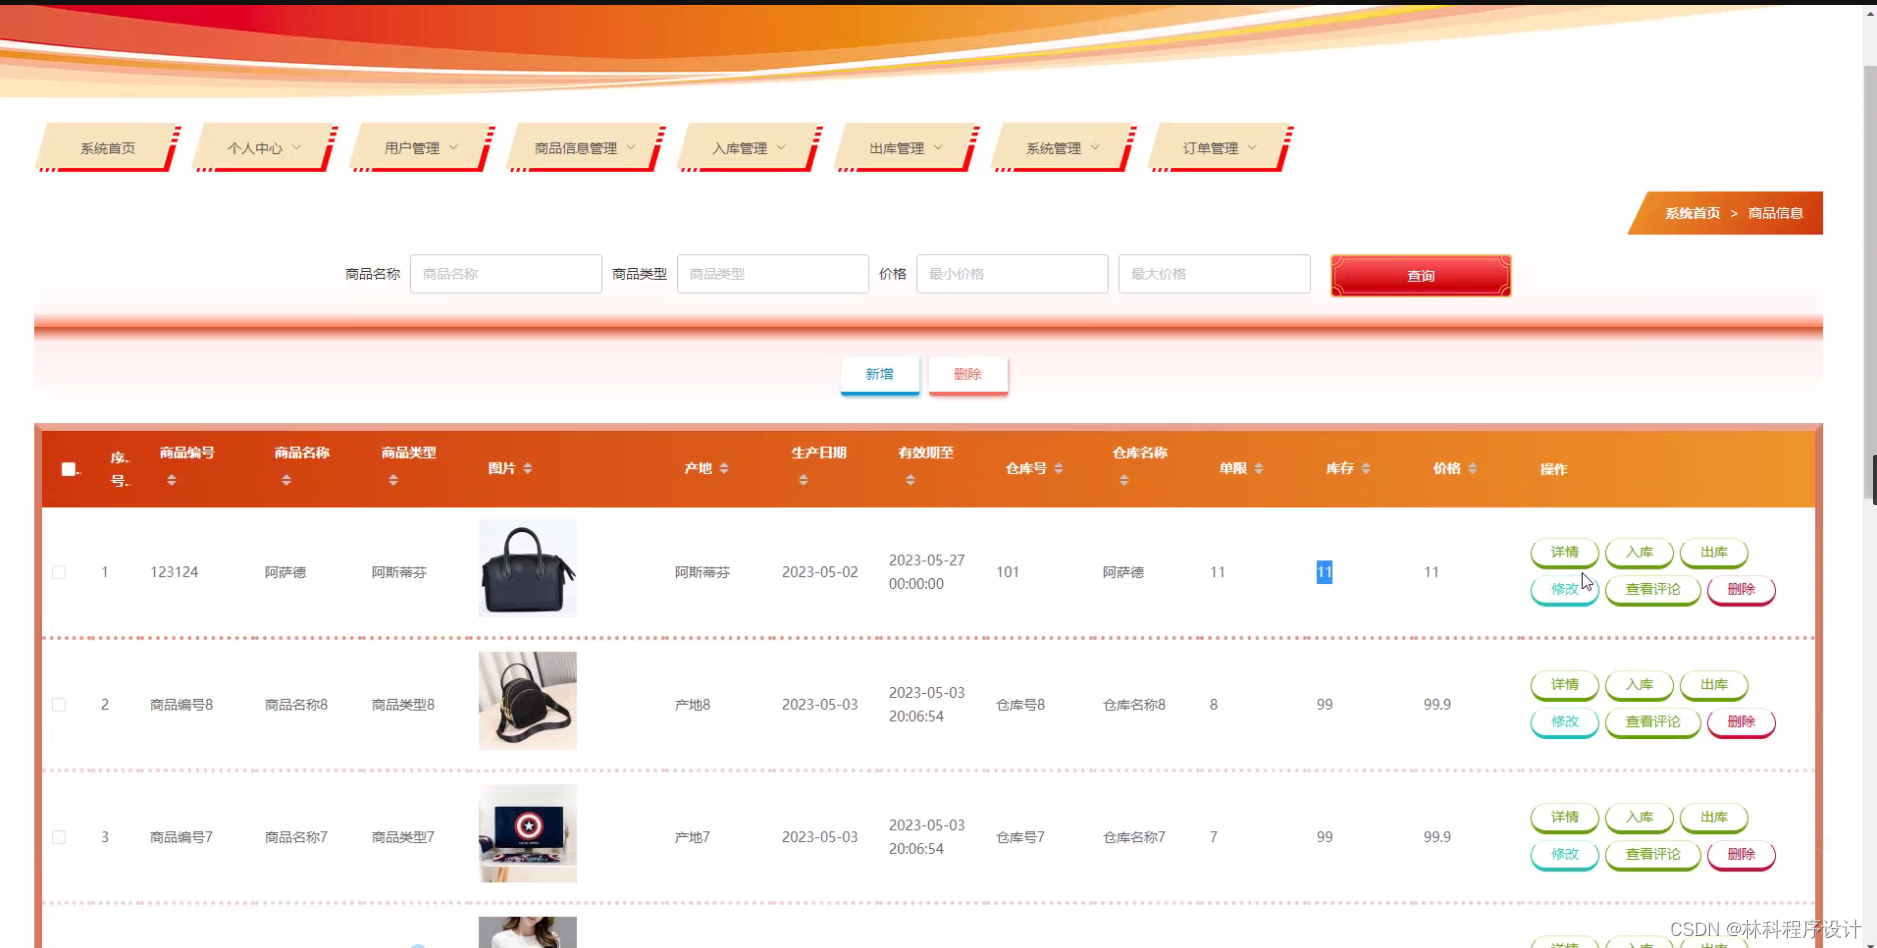1877x948 pixels.
Task: Click 查看评论 for product 阿斯蒂芬
Action: pos(1652,589)
